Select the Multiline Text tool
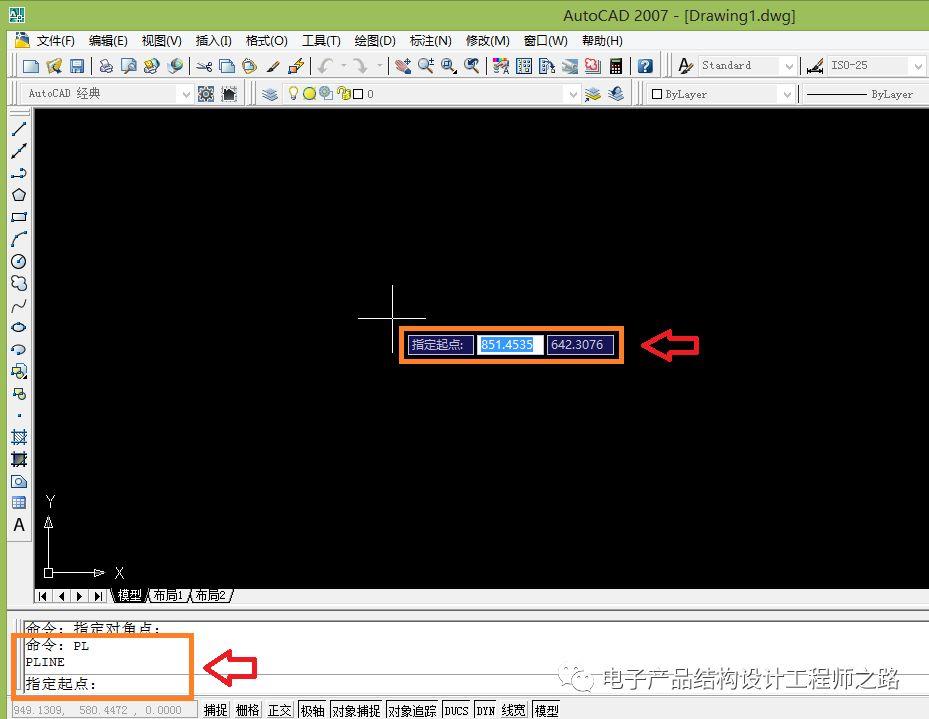This screenshot has height=719, width=929. coord(19,525)
